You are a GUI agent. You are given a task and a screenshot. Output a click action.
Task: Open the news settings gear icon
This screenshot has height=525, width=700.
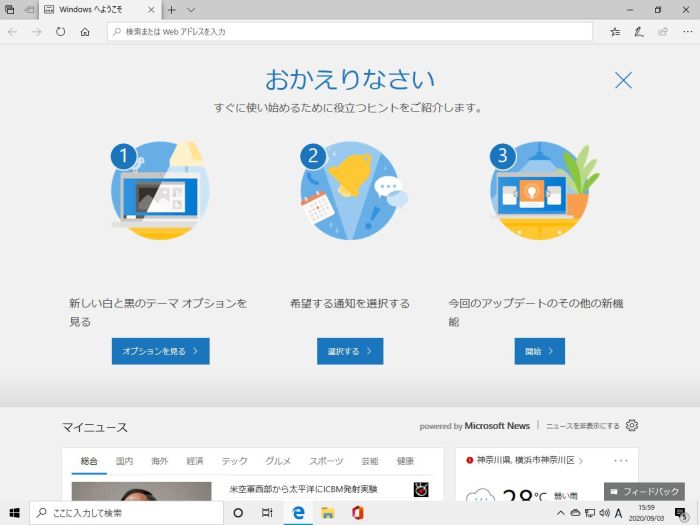(x=631, y=425)
